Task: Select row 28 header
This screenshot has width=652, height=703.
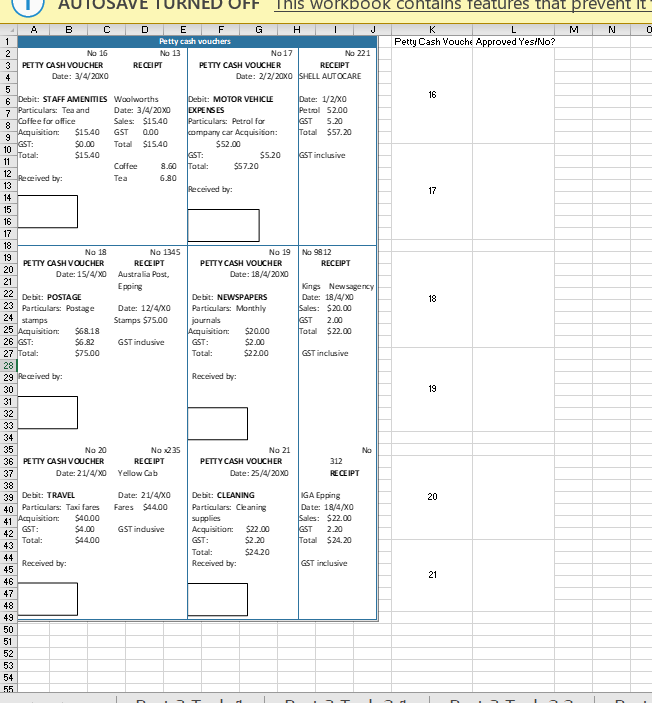Action: pos(8,365)
